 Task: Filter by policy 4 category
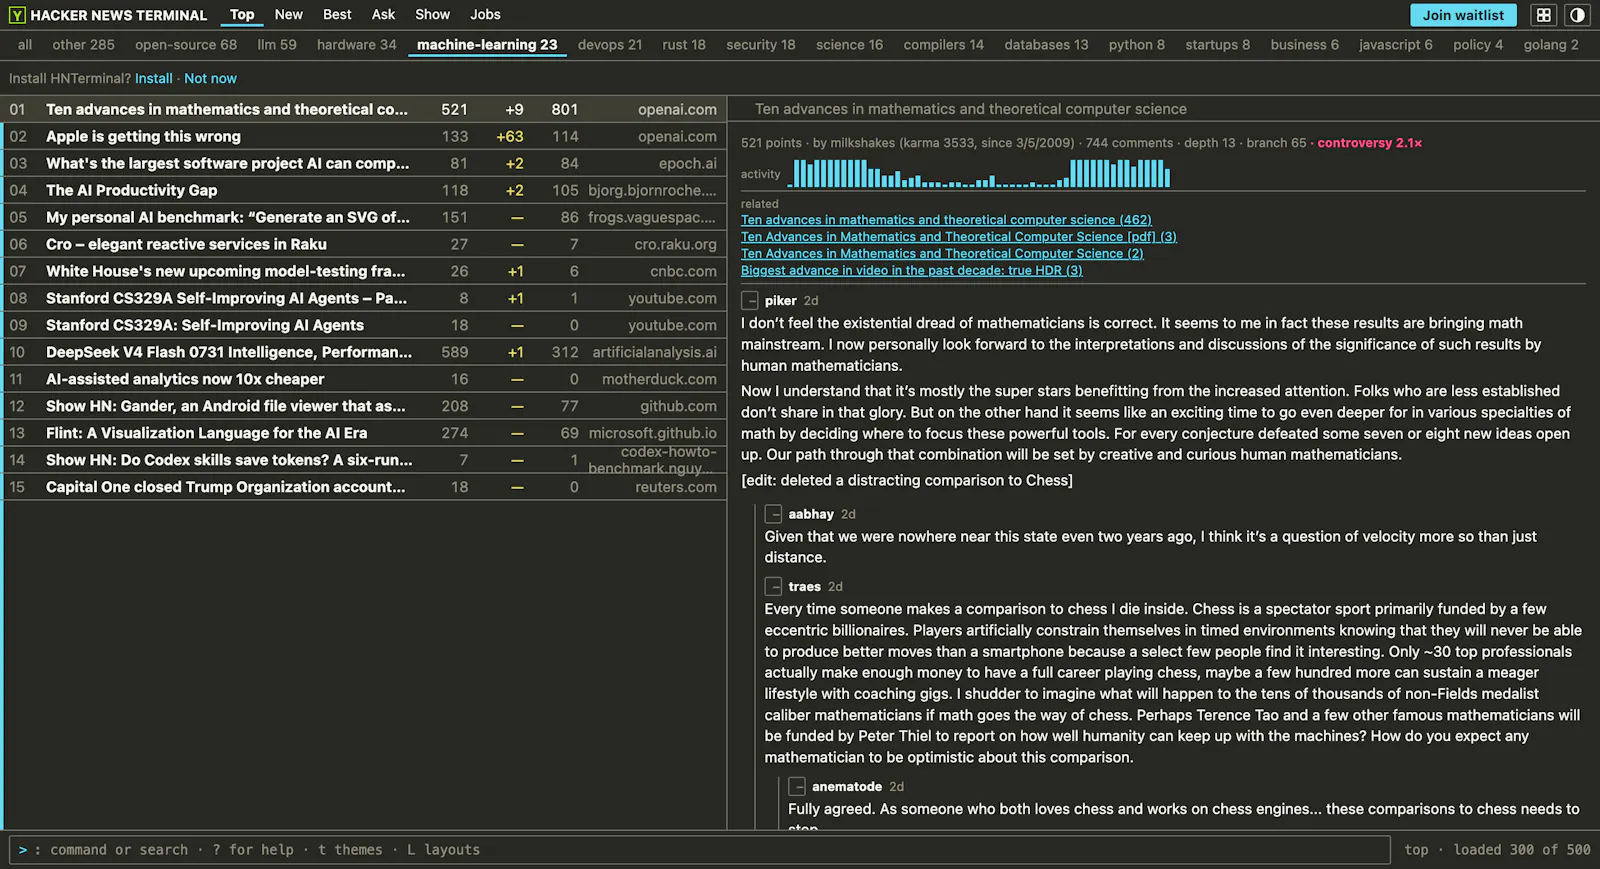click(1478, 45)
